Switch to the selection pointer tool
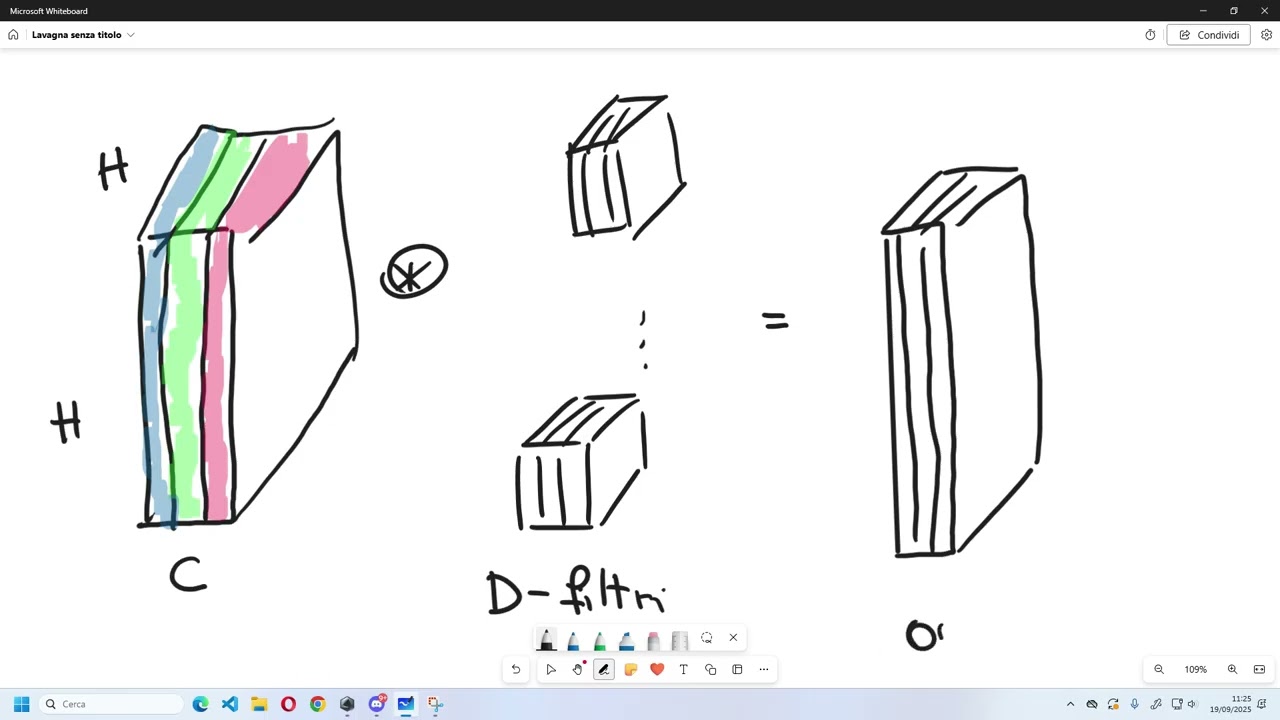 click(x=550, y=670)
